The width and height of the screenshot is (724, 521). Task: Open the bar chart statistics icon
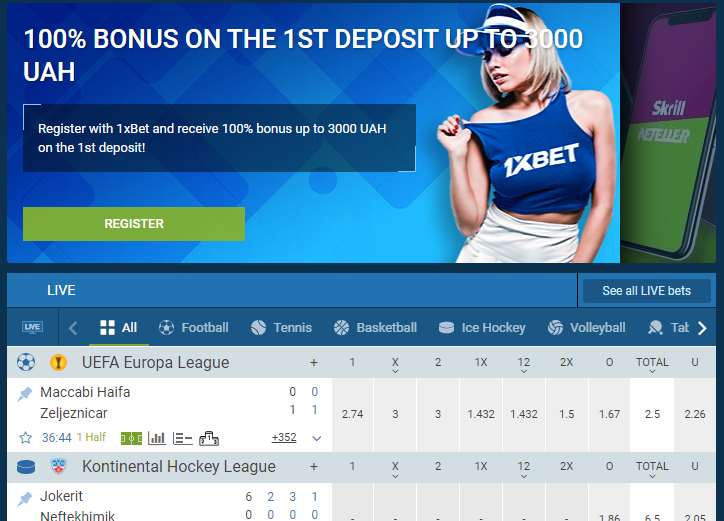tap(157, 438)
